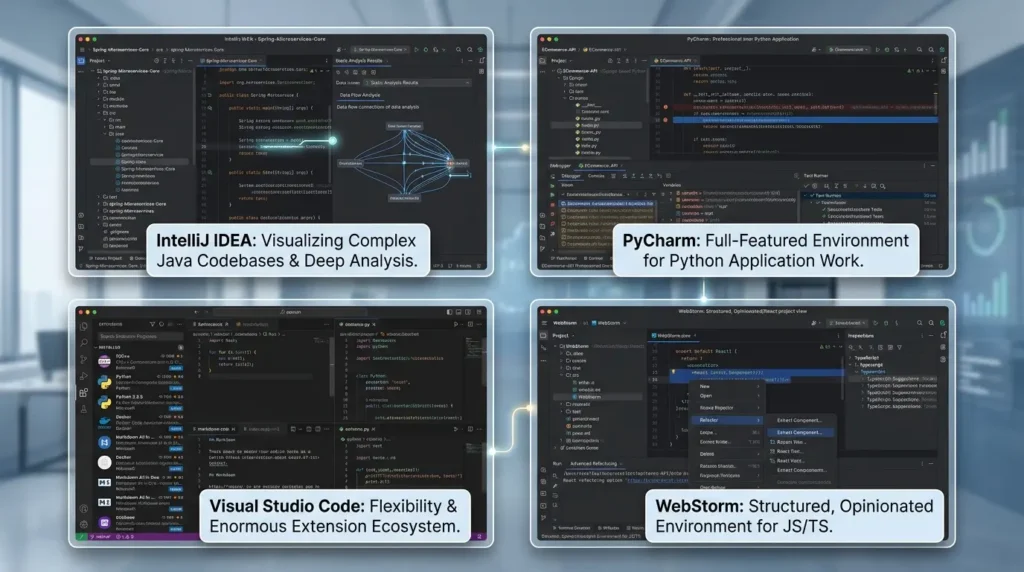This screenshot has width=1024, height=572.
Task: Open Search view in VS Code activity bar
Action: pos(84,342)
